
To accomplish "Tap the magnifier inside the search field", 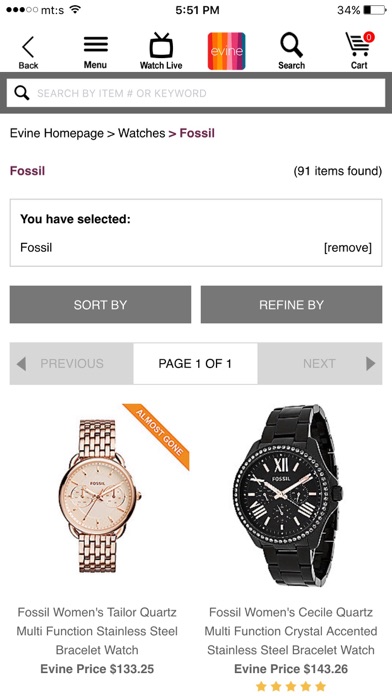I will (22, 93).
